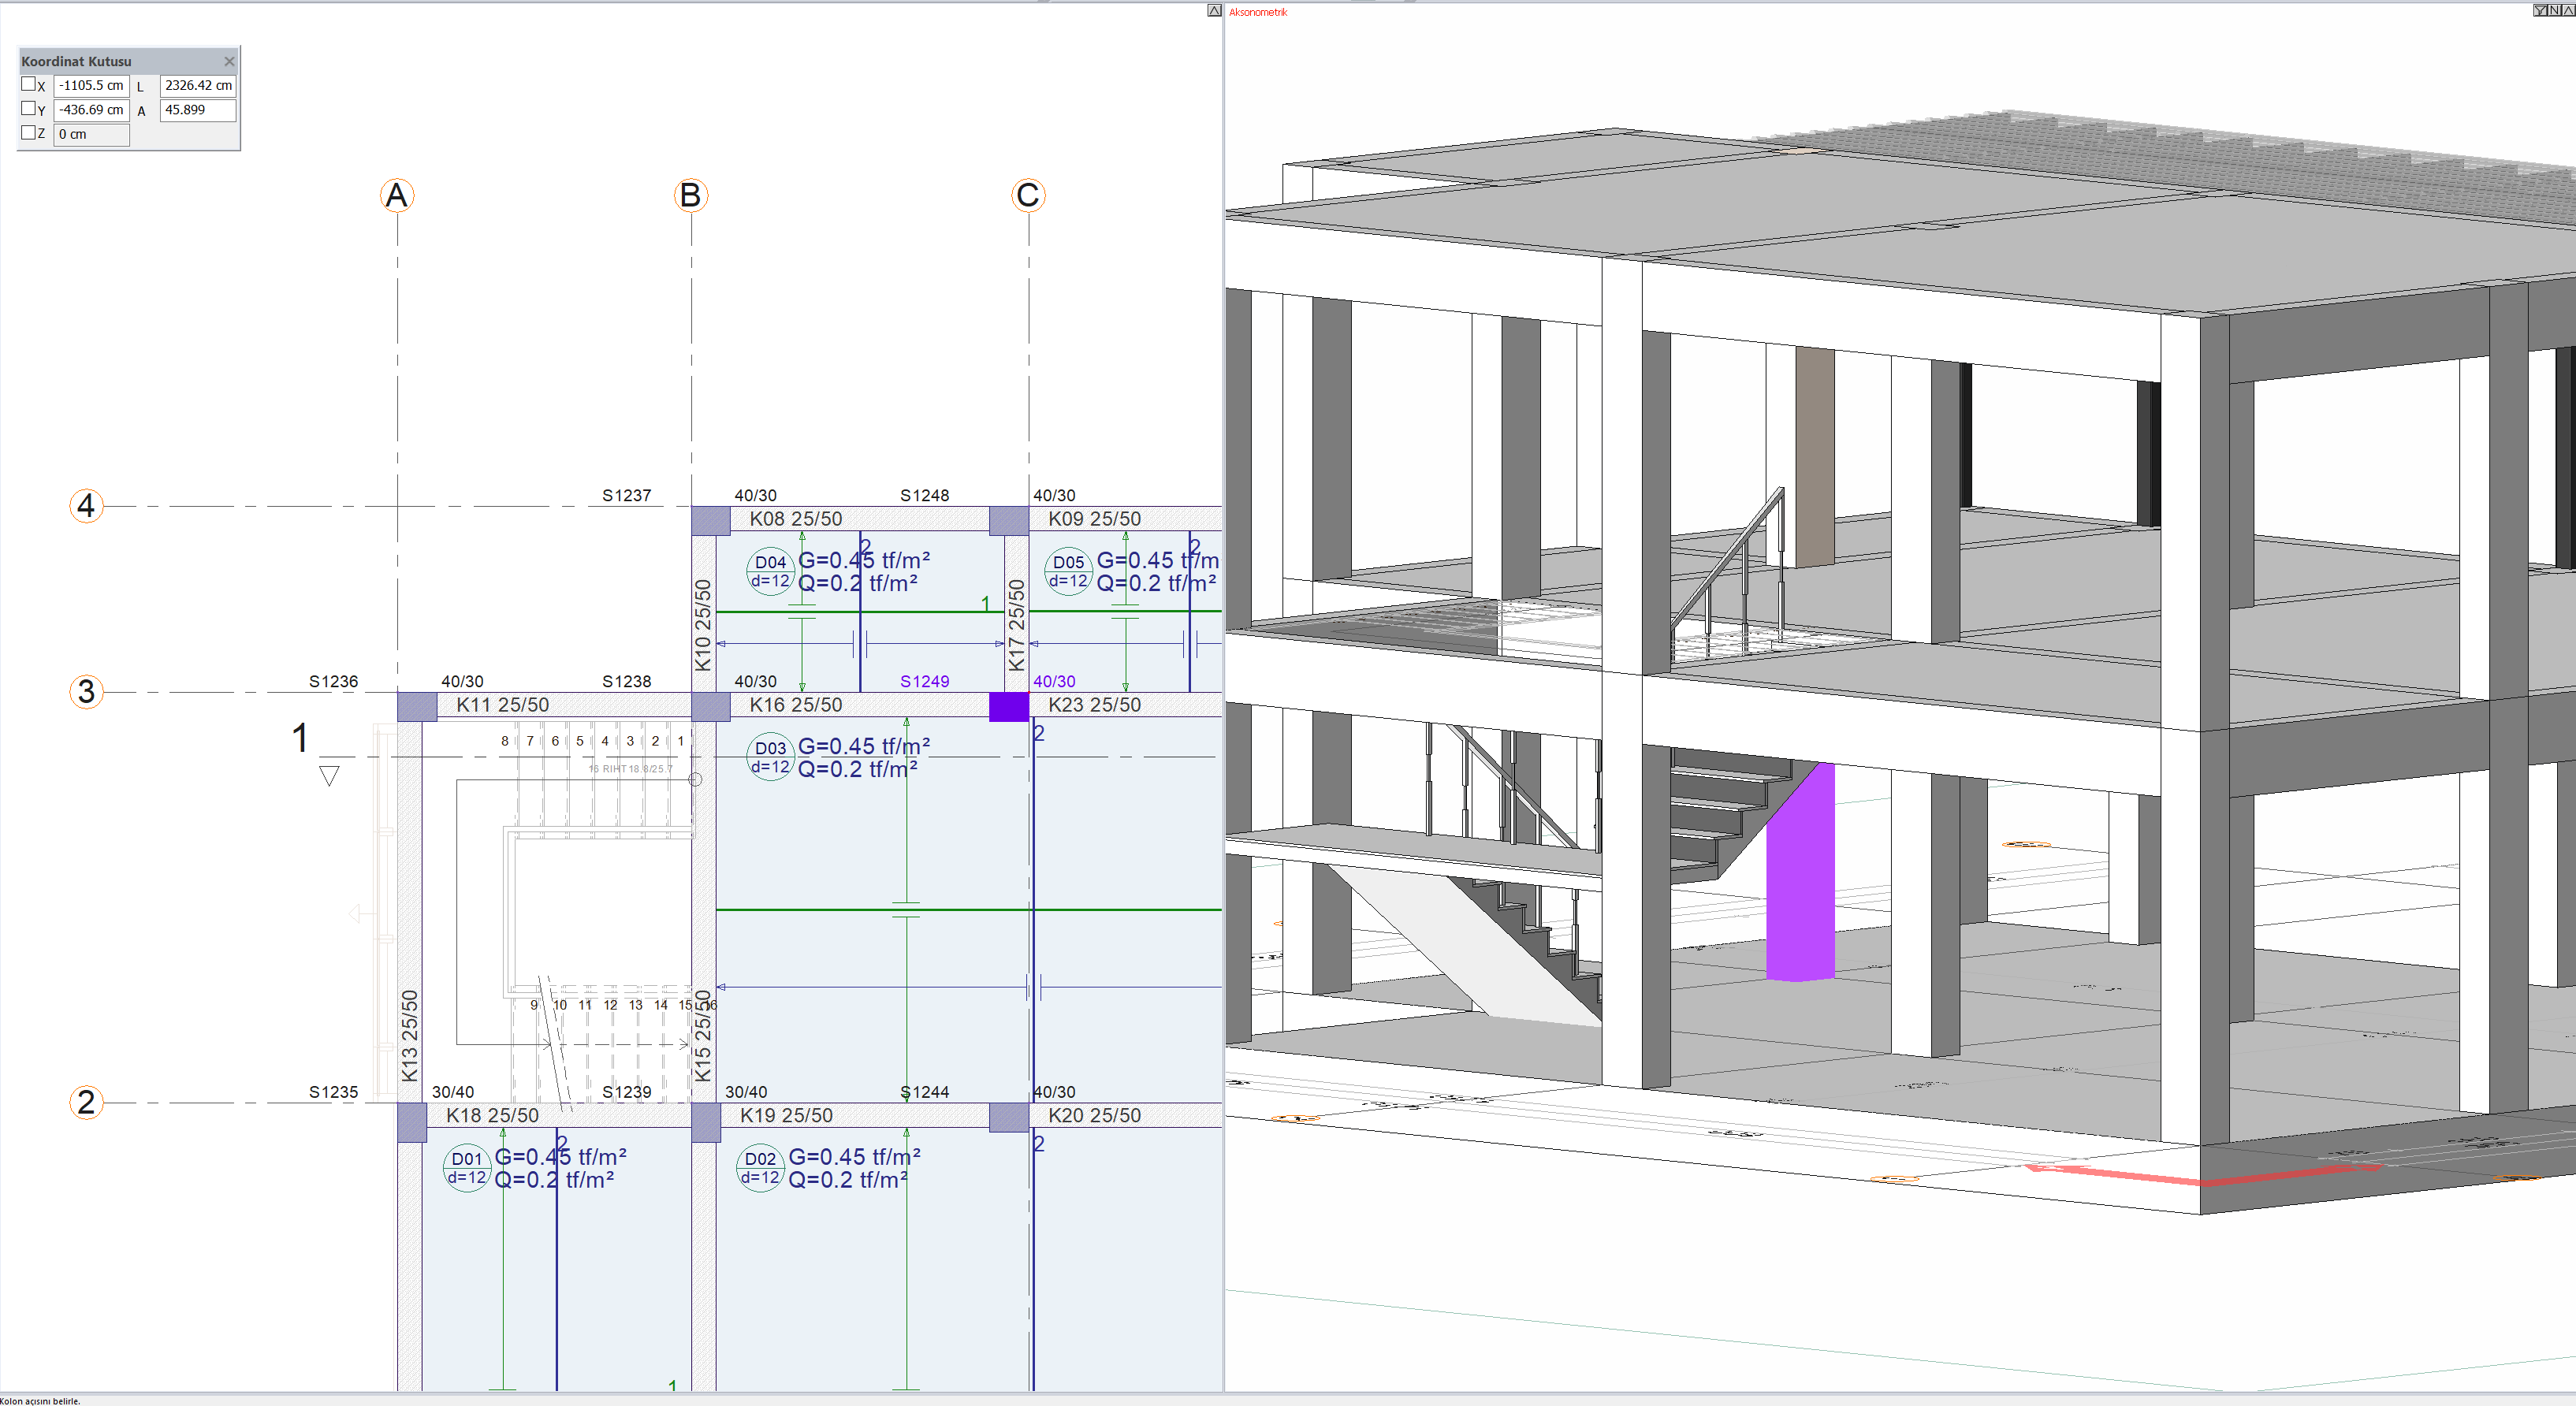
Task: Click the N button in axonometric view corner
Action: [2554, 10]
